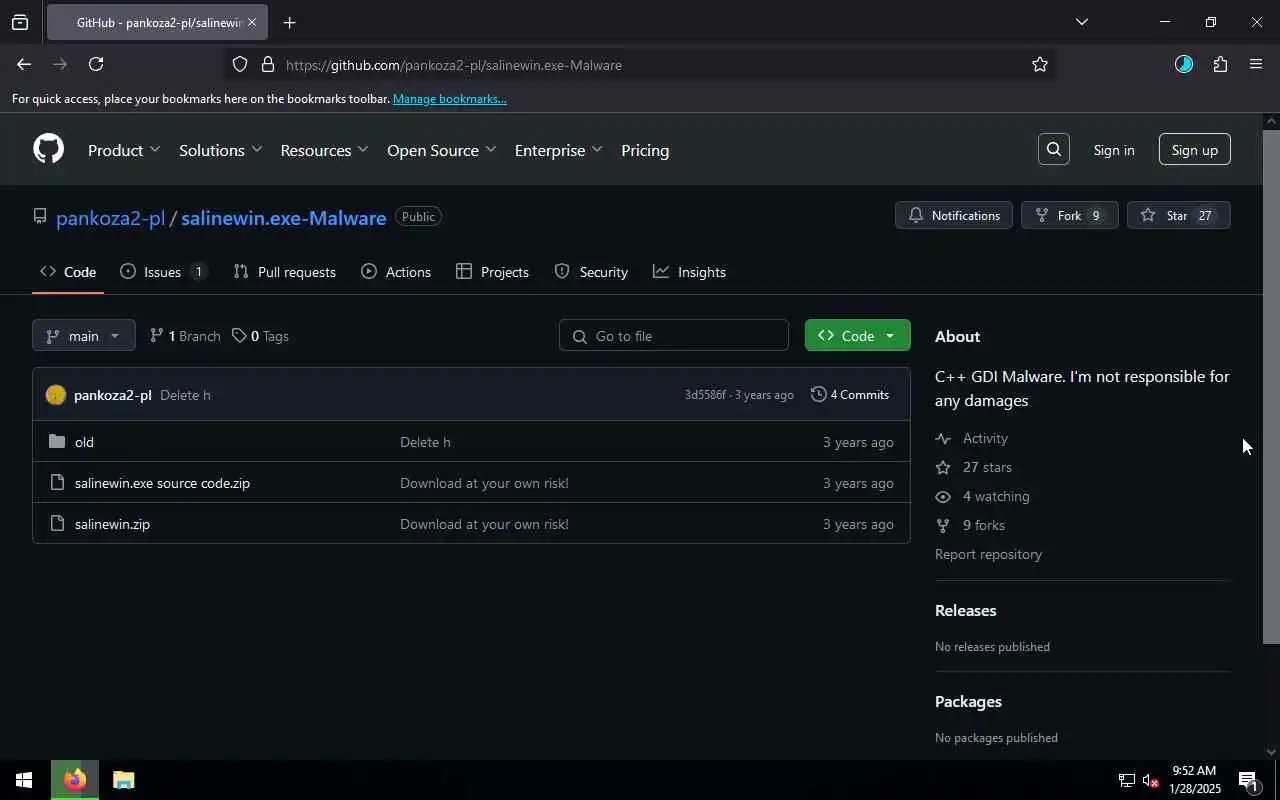
Task: Click file icon beside salinewin.exe source code.zip
Action: (x=57, y=483)
